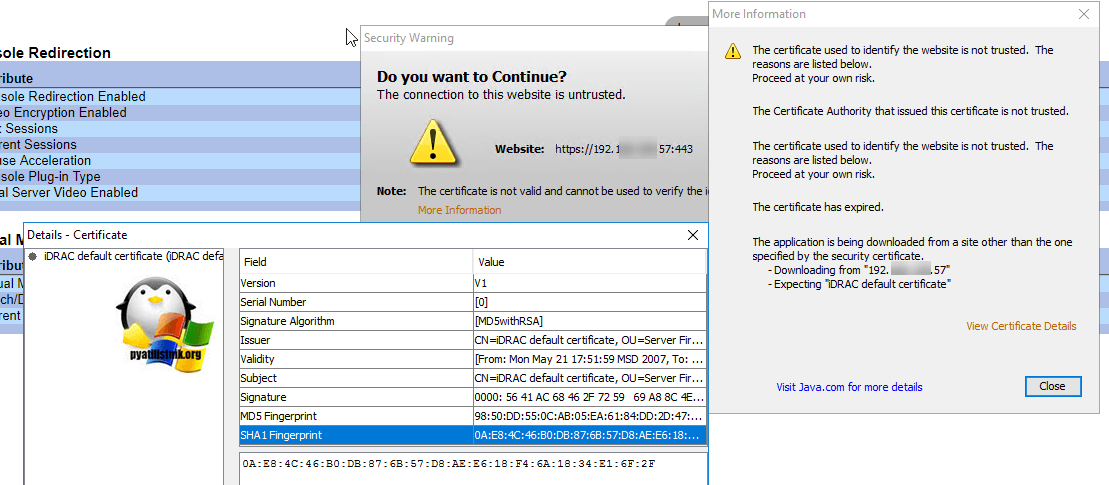Select the Version field row
This screenshot has width=1109, height=485.
coord(355,283)
